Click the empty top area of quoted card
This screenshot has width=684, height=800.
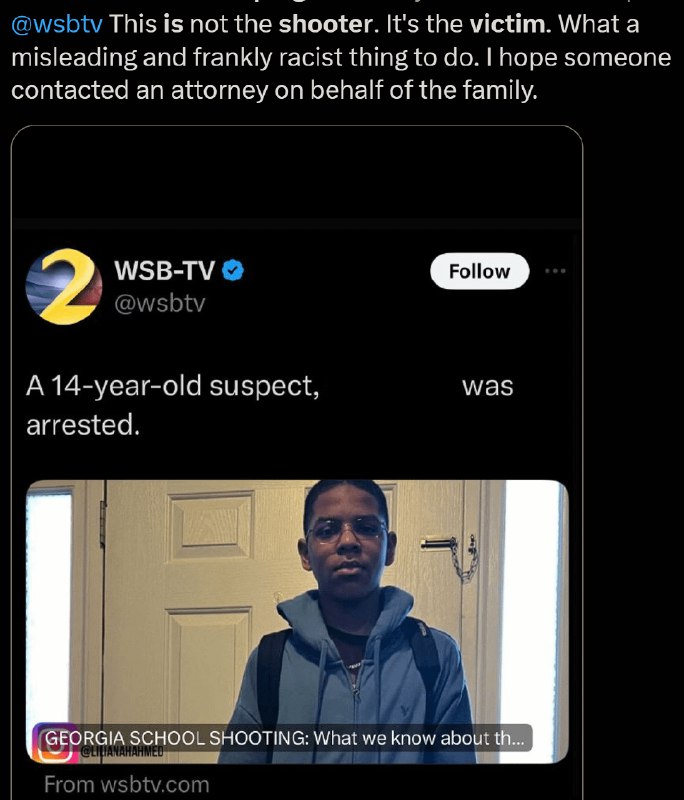point(297,173)
